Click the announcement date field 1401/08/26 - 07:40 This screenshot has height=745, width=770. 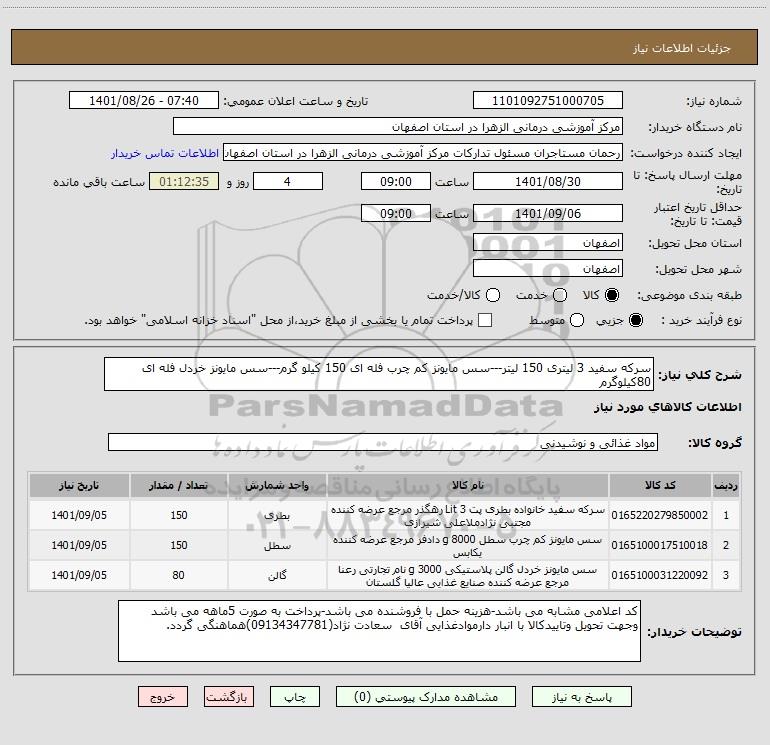pos(144,101)
